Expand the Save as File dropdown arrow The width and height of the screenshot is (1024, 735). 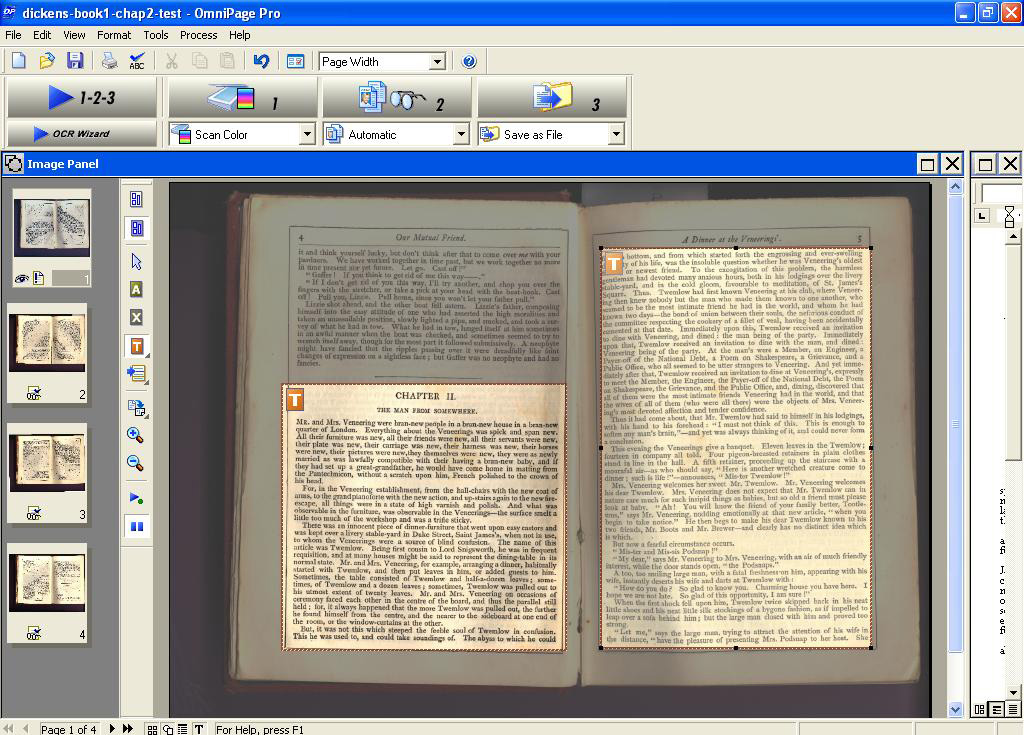click(615, 135)
